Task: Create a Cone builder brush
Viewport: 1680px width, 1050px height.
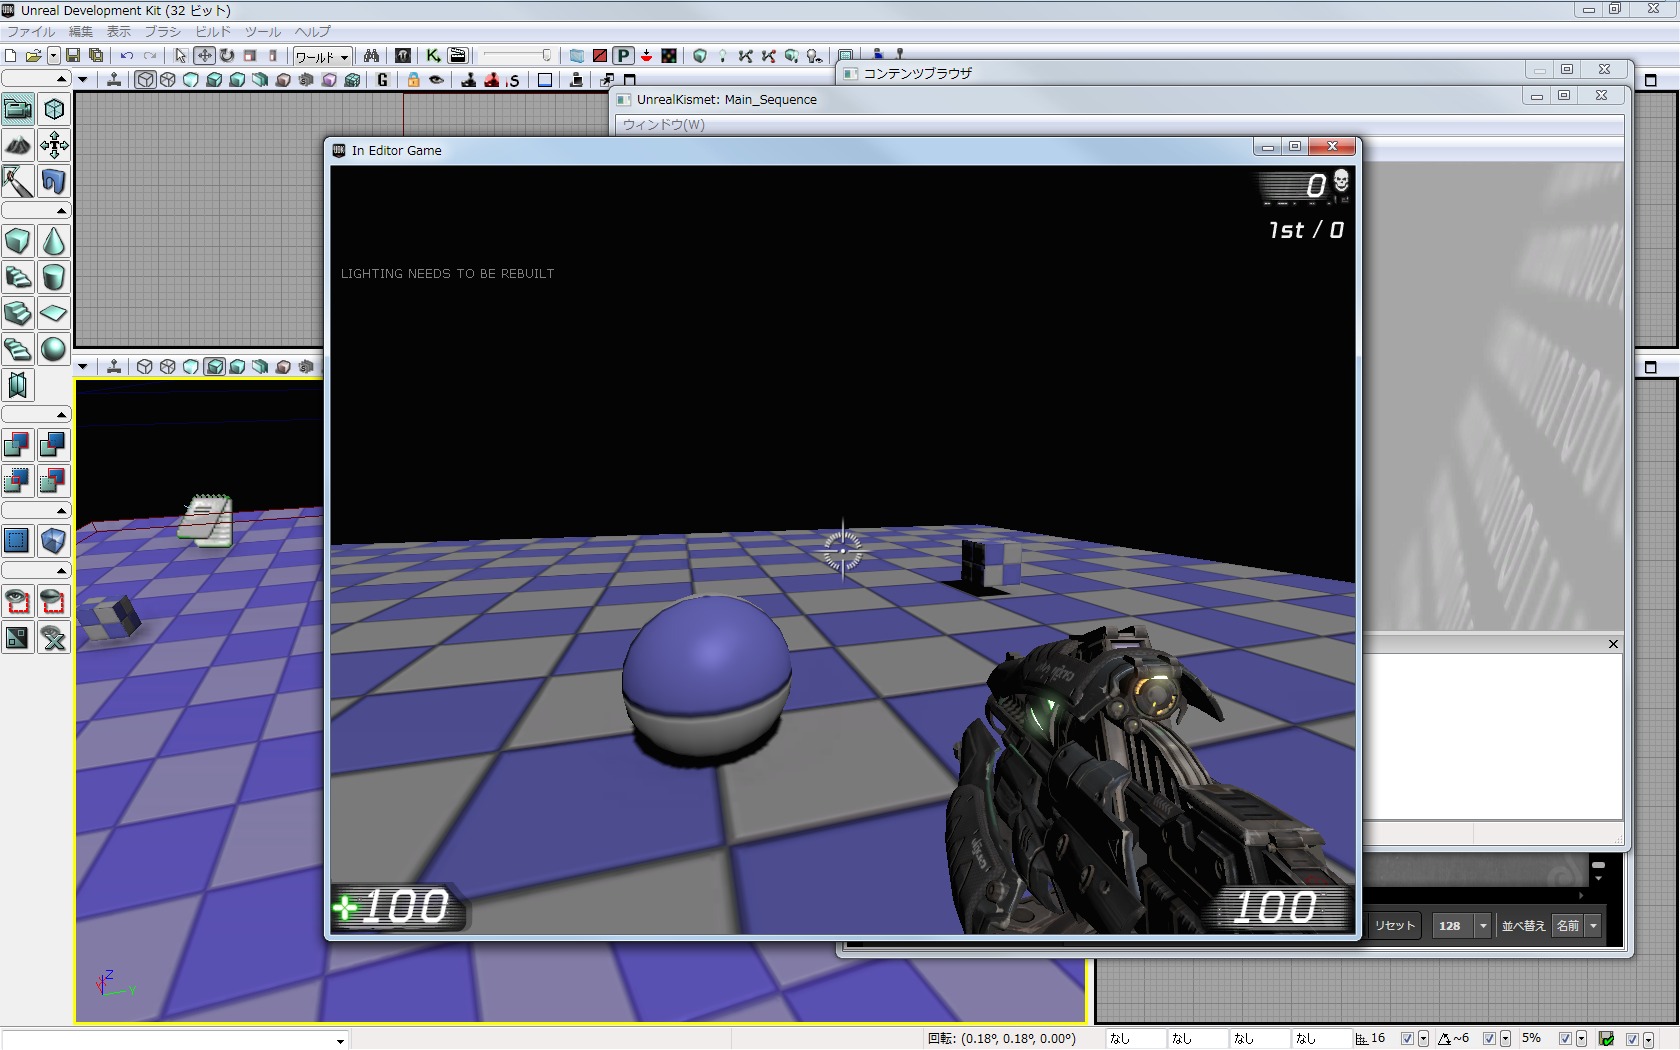Action: [x=54, y=242]
